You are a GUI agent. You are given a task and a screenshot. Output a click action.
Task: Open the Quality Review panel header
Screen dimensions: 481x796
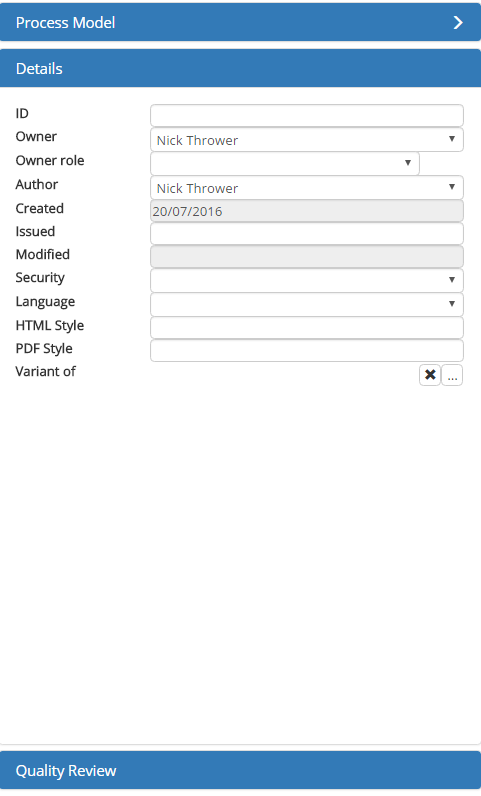click(x=240, y=770)
